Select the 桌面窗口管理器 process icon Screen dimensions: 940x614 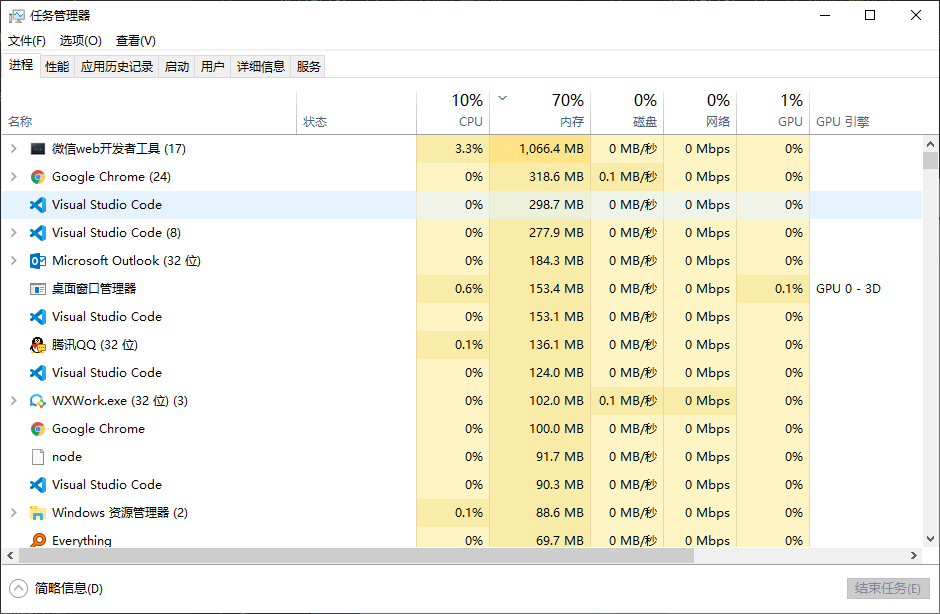[38, 289]
